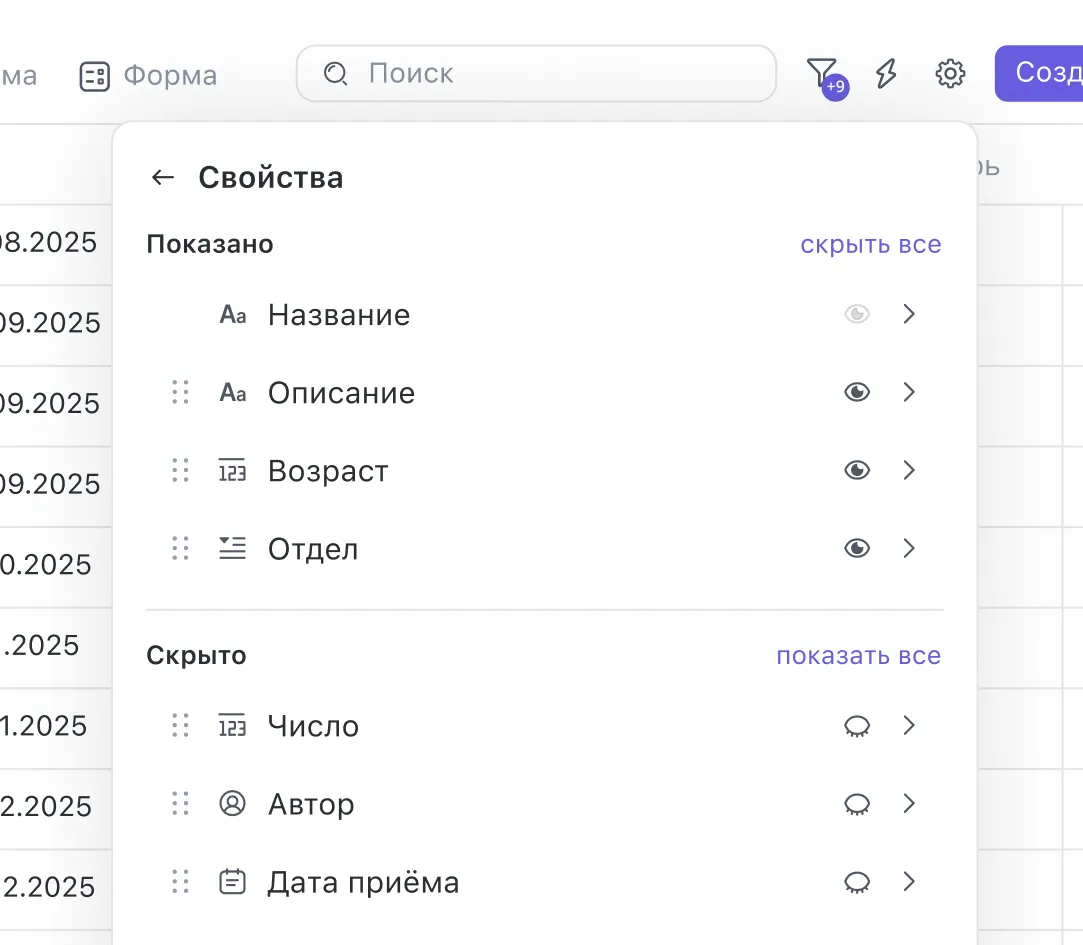This screenshot has height=945, width=1083.
Task: Open automations via the lightning bolt icon
Action: 886,73
